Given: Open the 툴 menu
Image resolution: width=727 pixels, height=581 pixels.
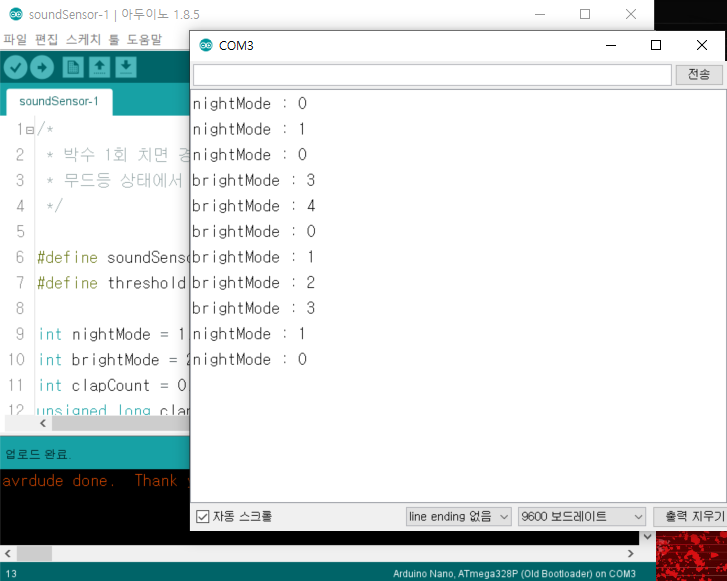Looking at the screenshot, I should pos(114,40).
